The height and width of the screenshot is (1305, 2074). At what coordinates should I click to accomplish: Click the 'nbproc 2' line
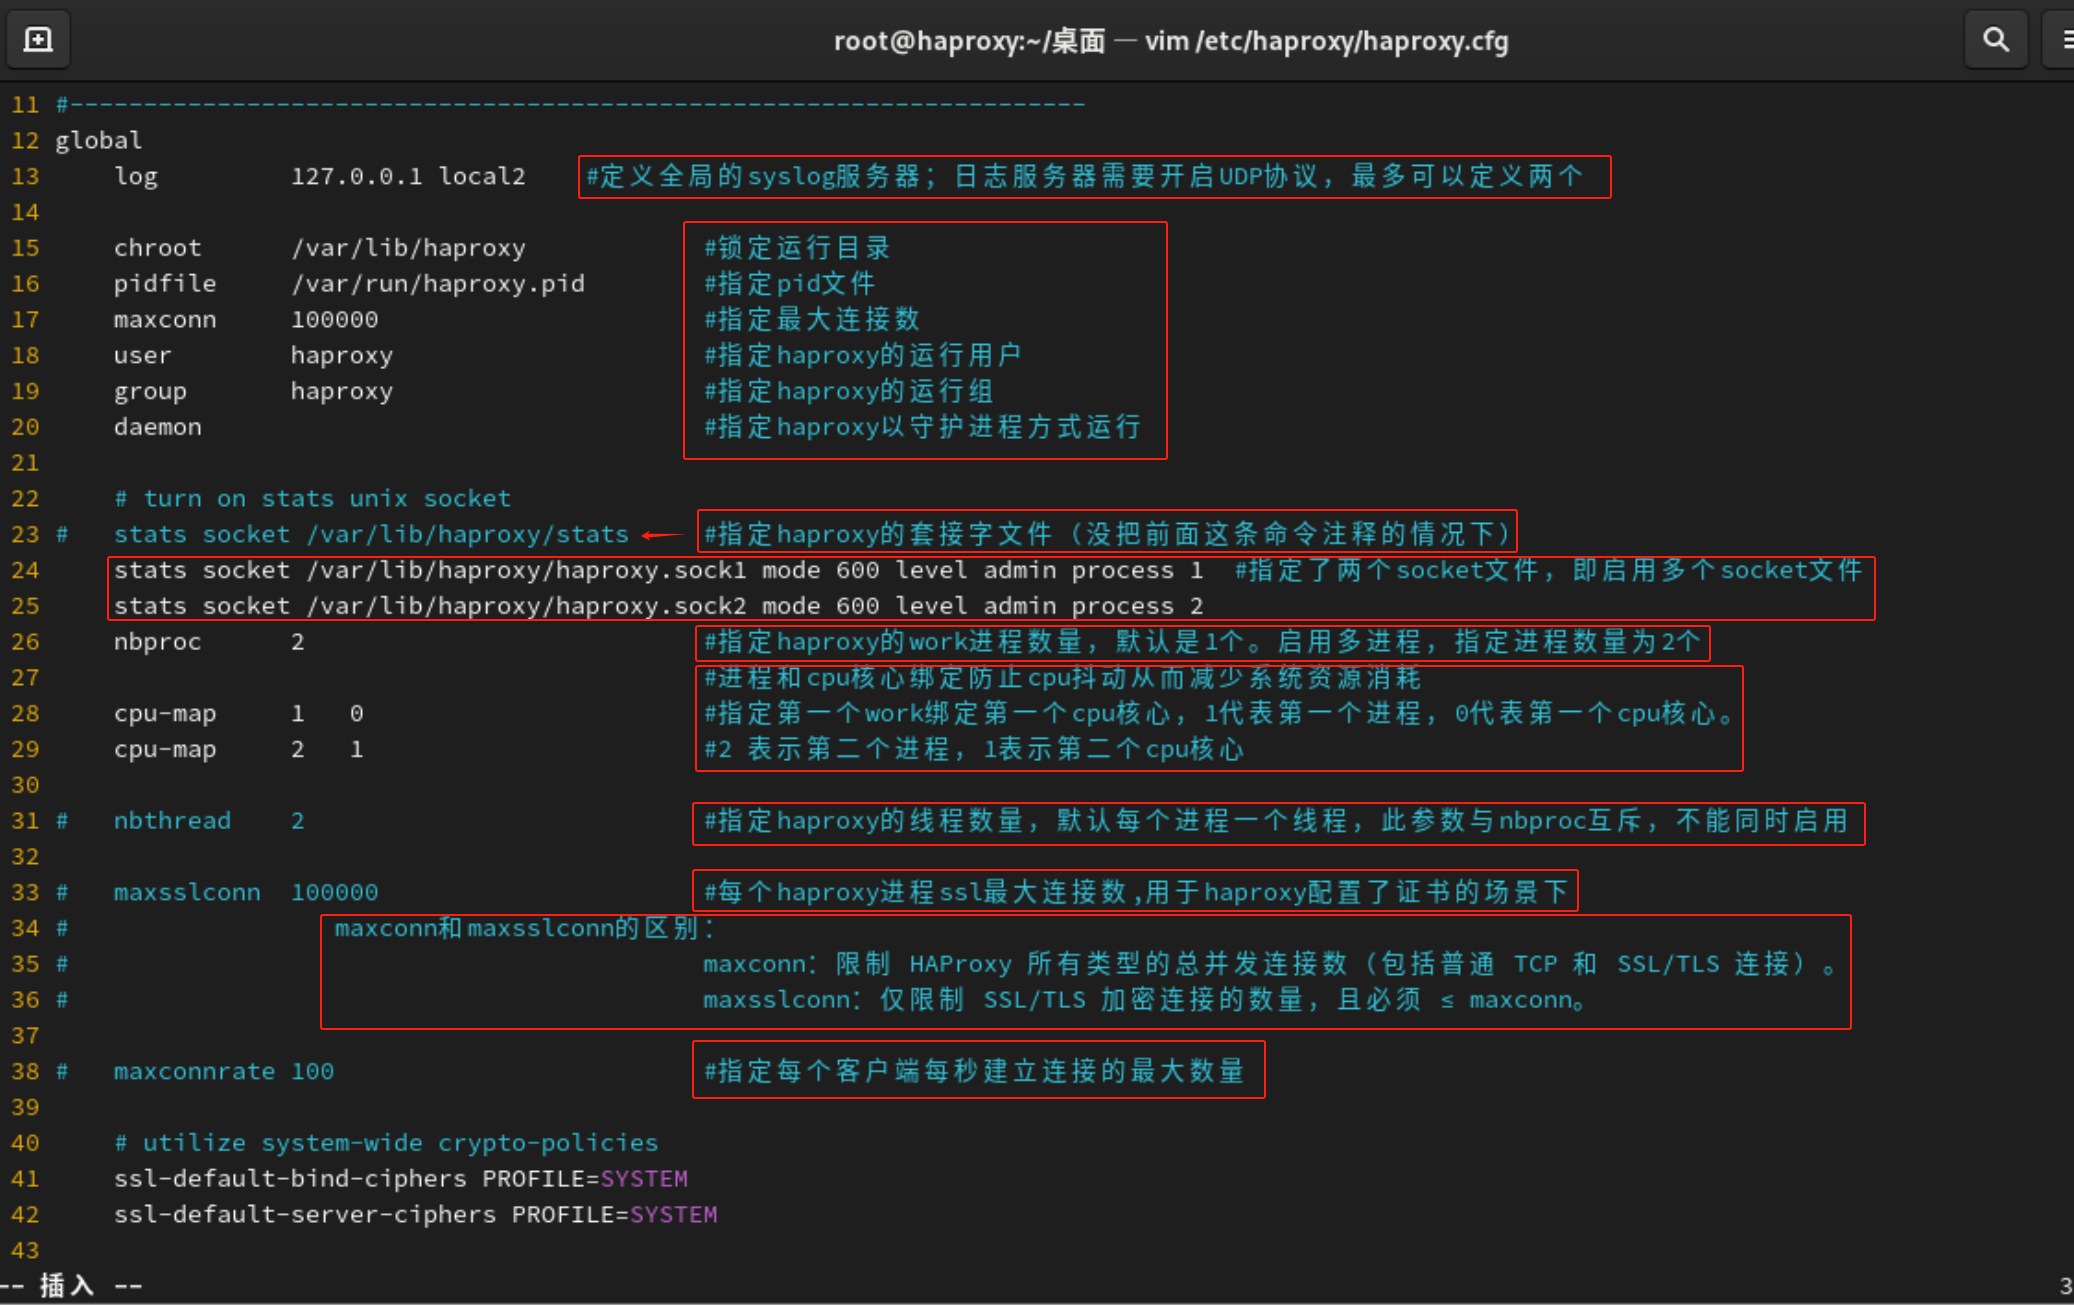click(209, 642)
